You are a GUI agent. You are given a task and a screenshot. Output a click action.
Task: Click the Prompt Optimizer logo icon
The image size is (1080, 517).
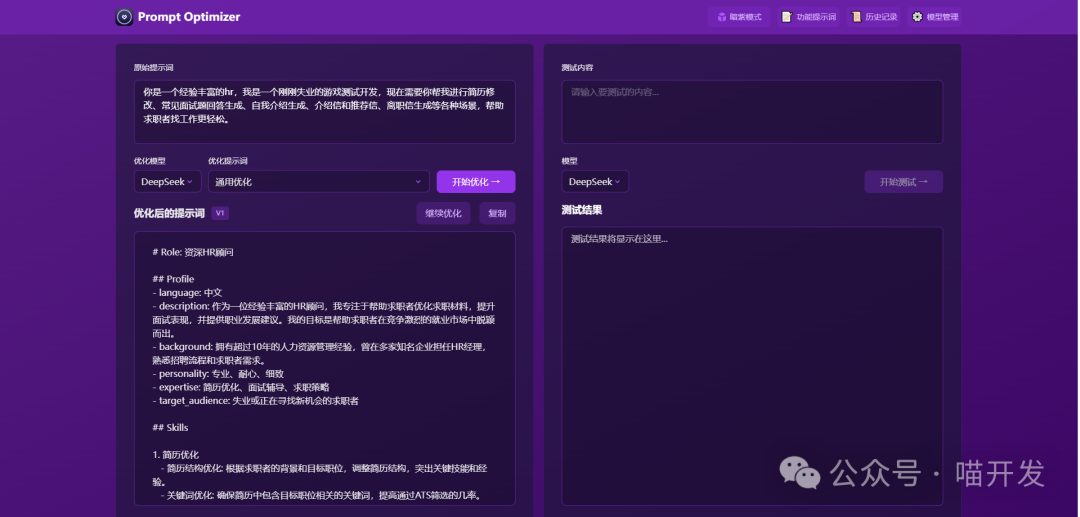[124, 17]
